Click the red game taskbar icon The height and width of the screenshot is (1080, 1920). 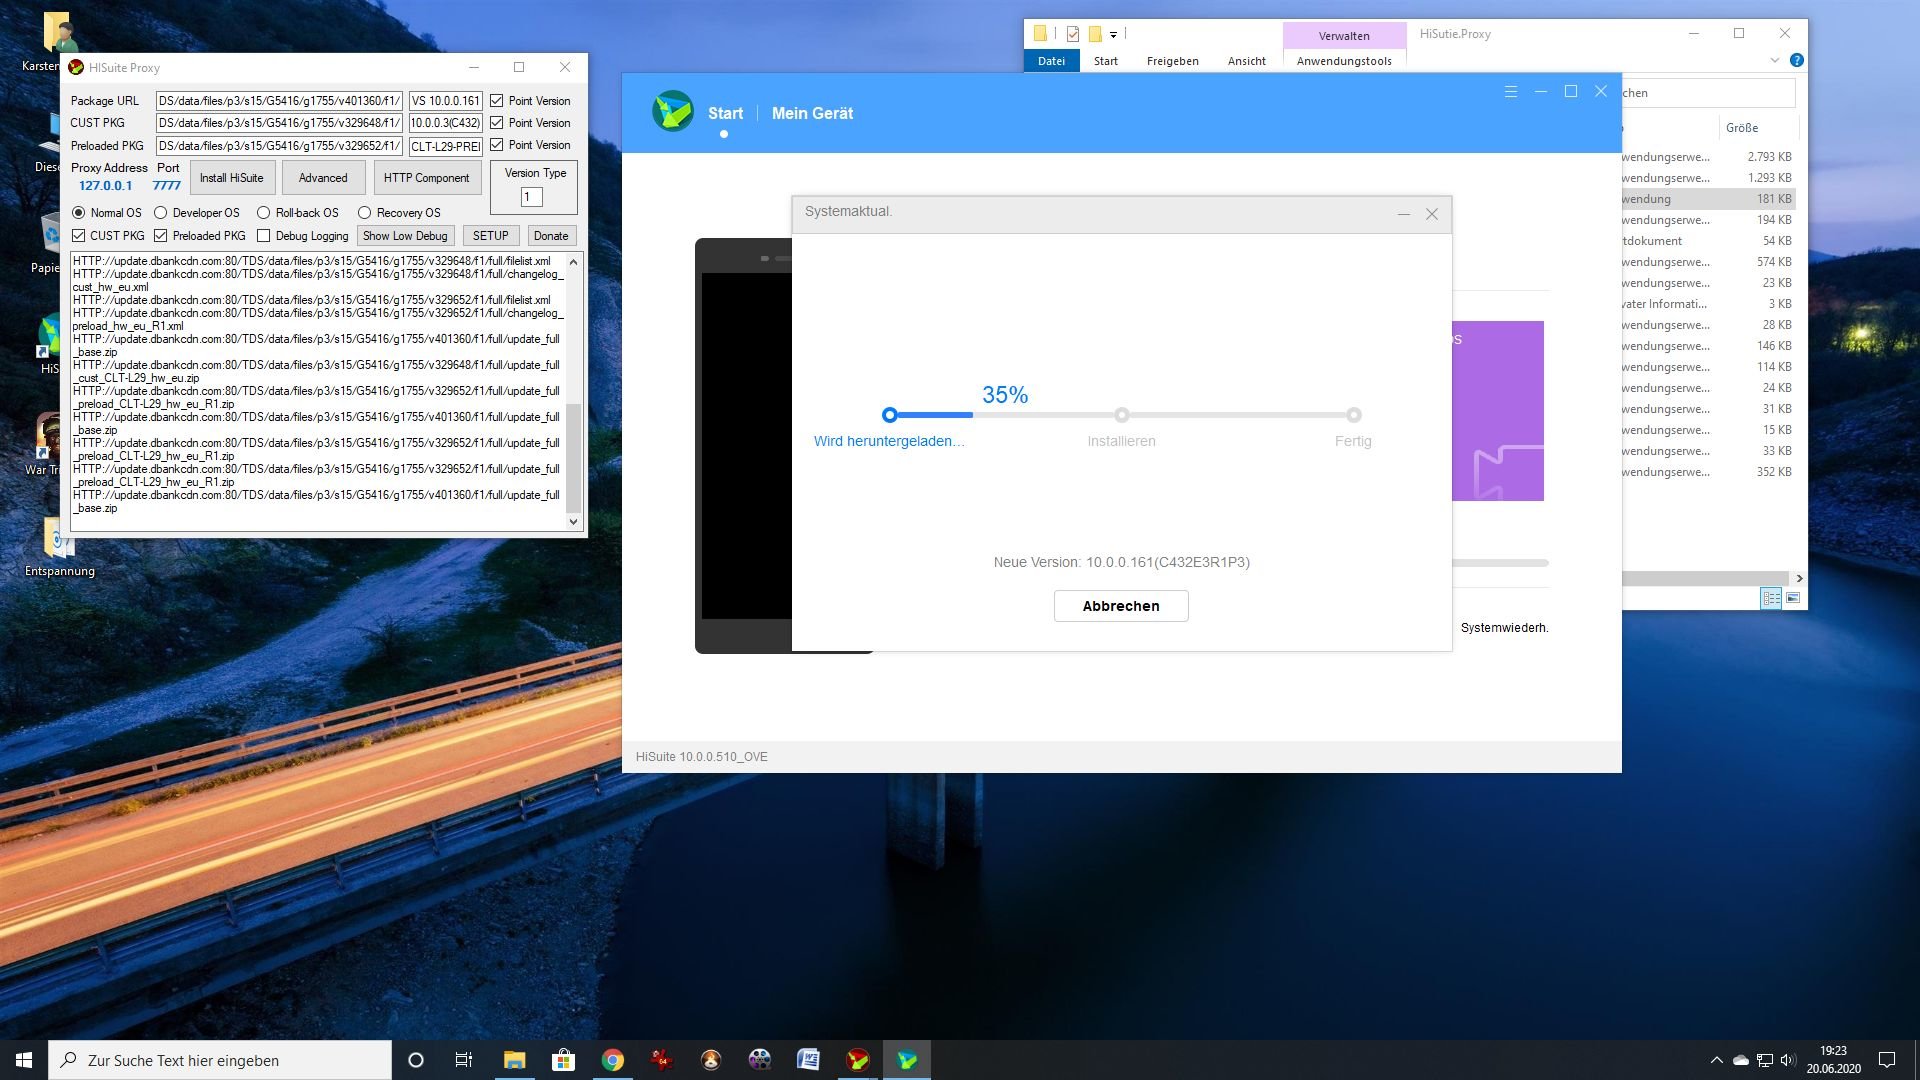pyautogui.click(x=661, y=1060)
